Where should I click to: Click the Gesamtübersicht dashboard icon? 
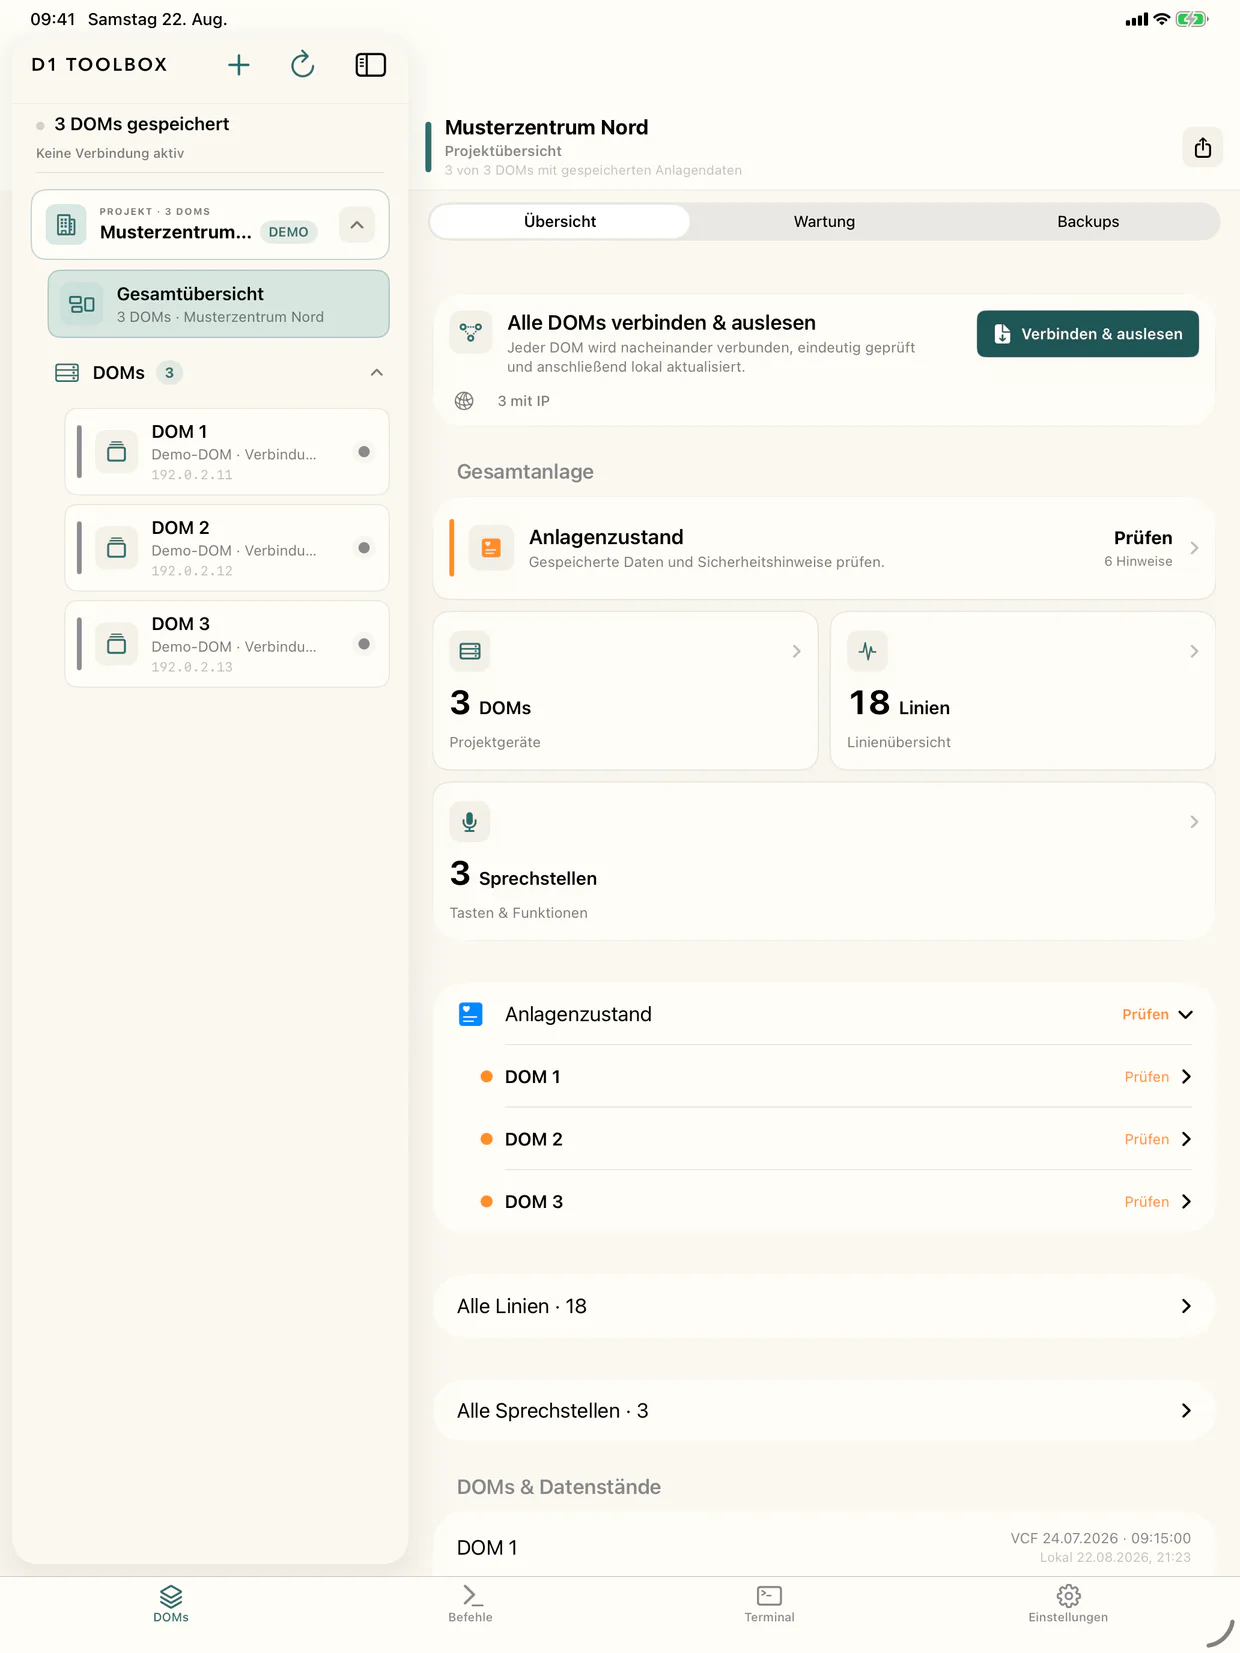pyautogui.click(x=82, y=304)
